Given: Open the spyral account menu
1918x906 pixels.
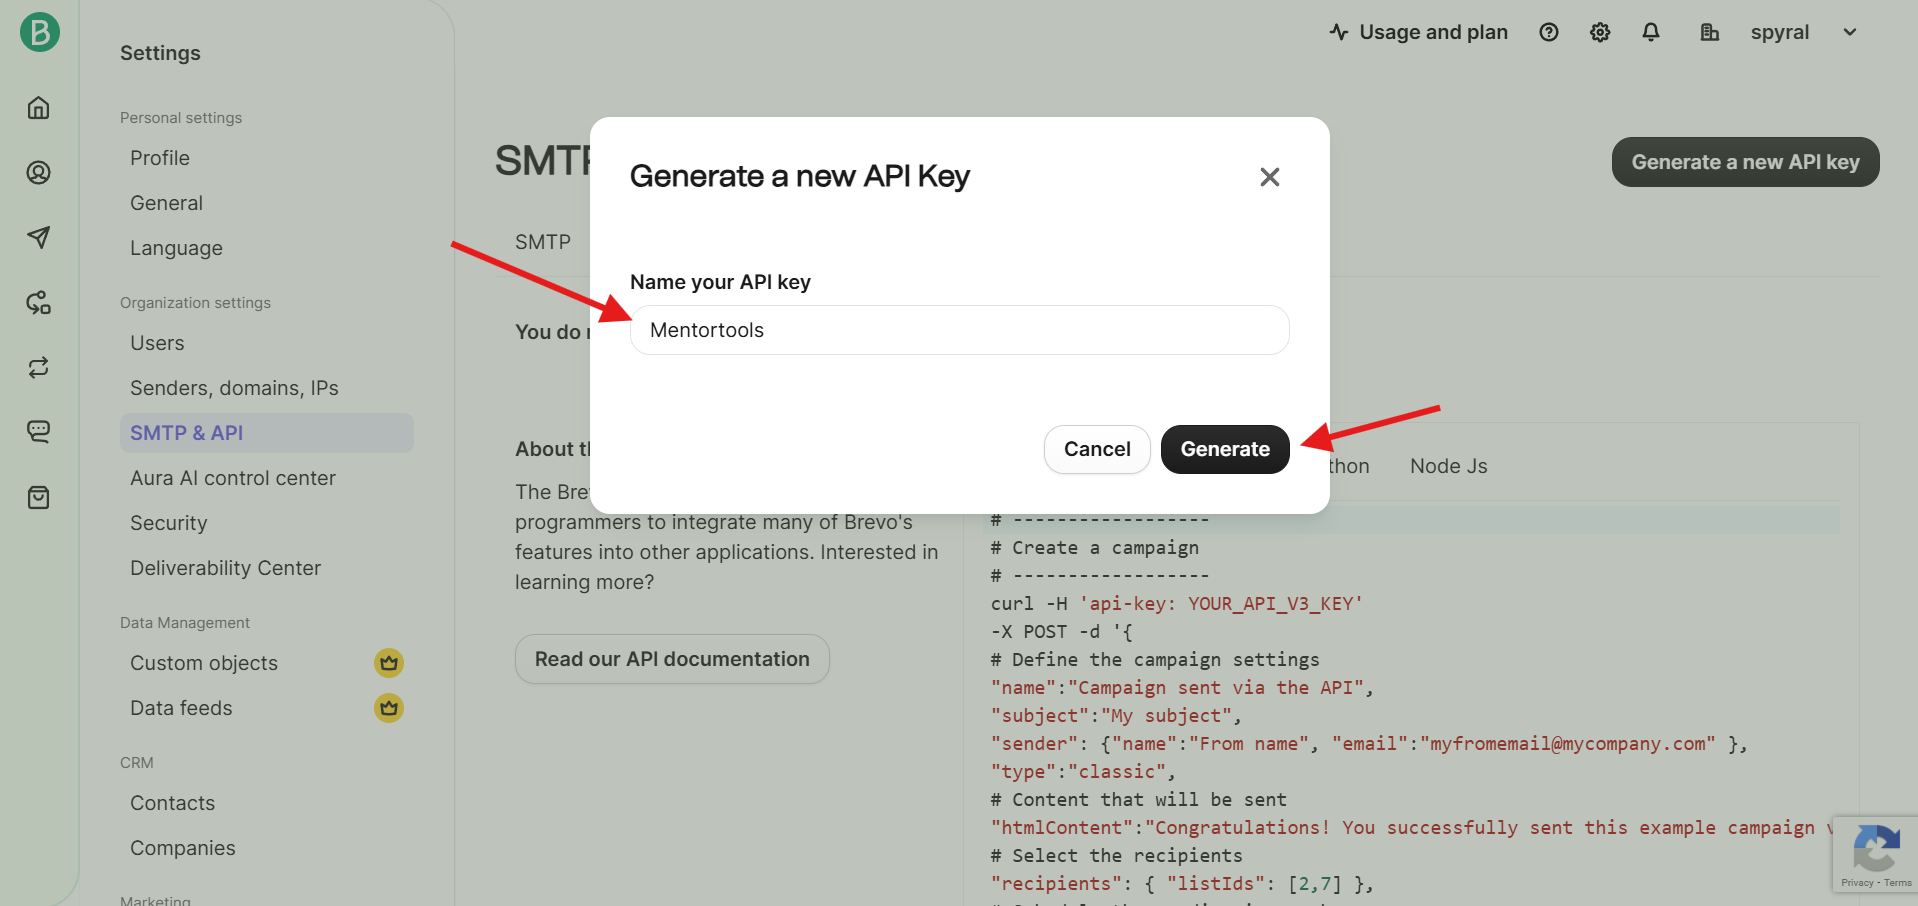Looking at the screenshot, I should click(x=1780, y=32).
